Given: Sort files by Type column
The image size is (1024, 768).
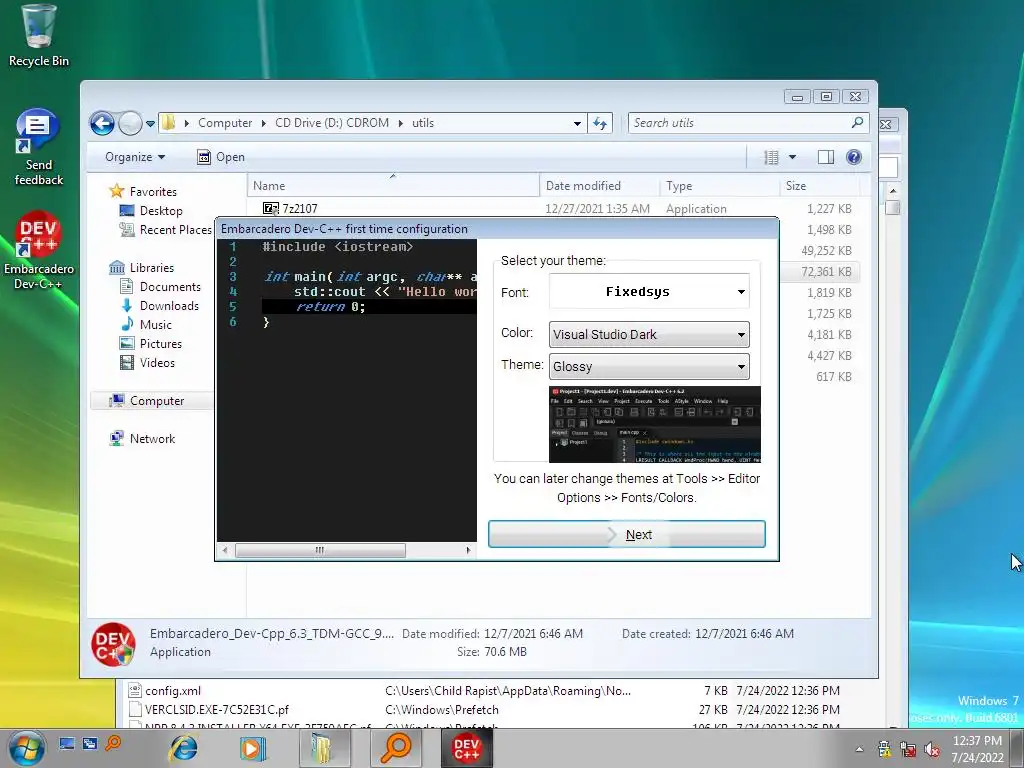Looking at the screenshot, I should 720,185.
